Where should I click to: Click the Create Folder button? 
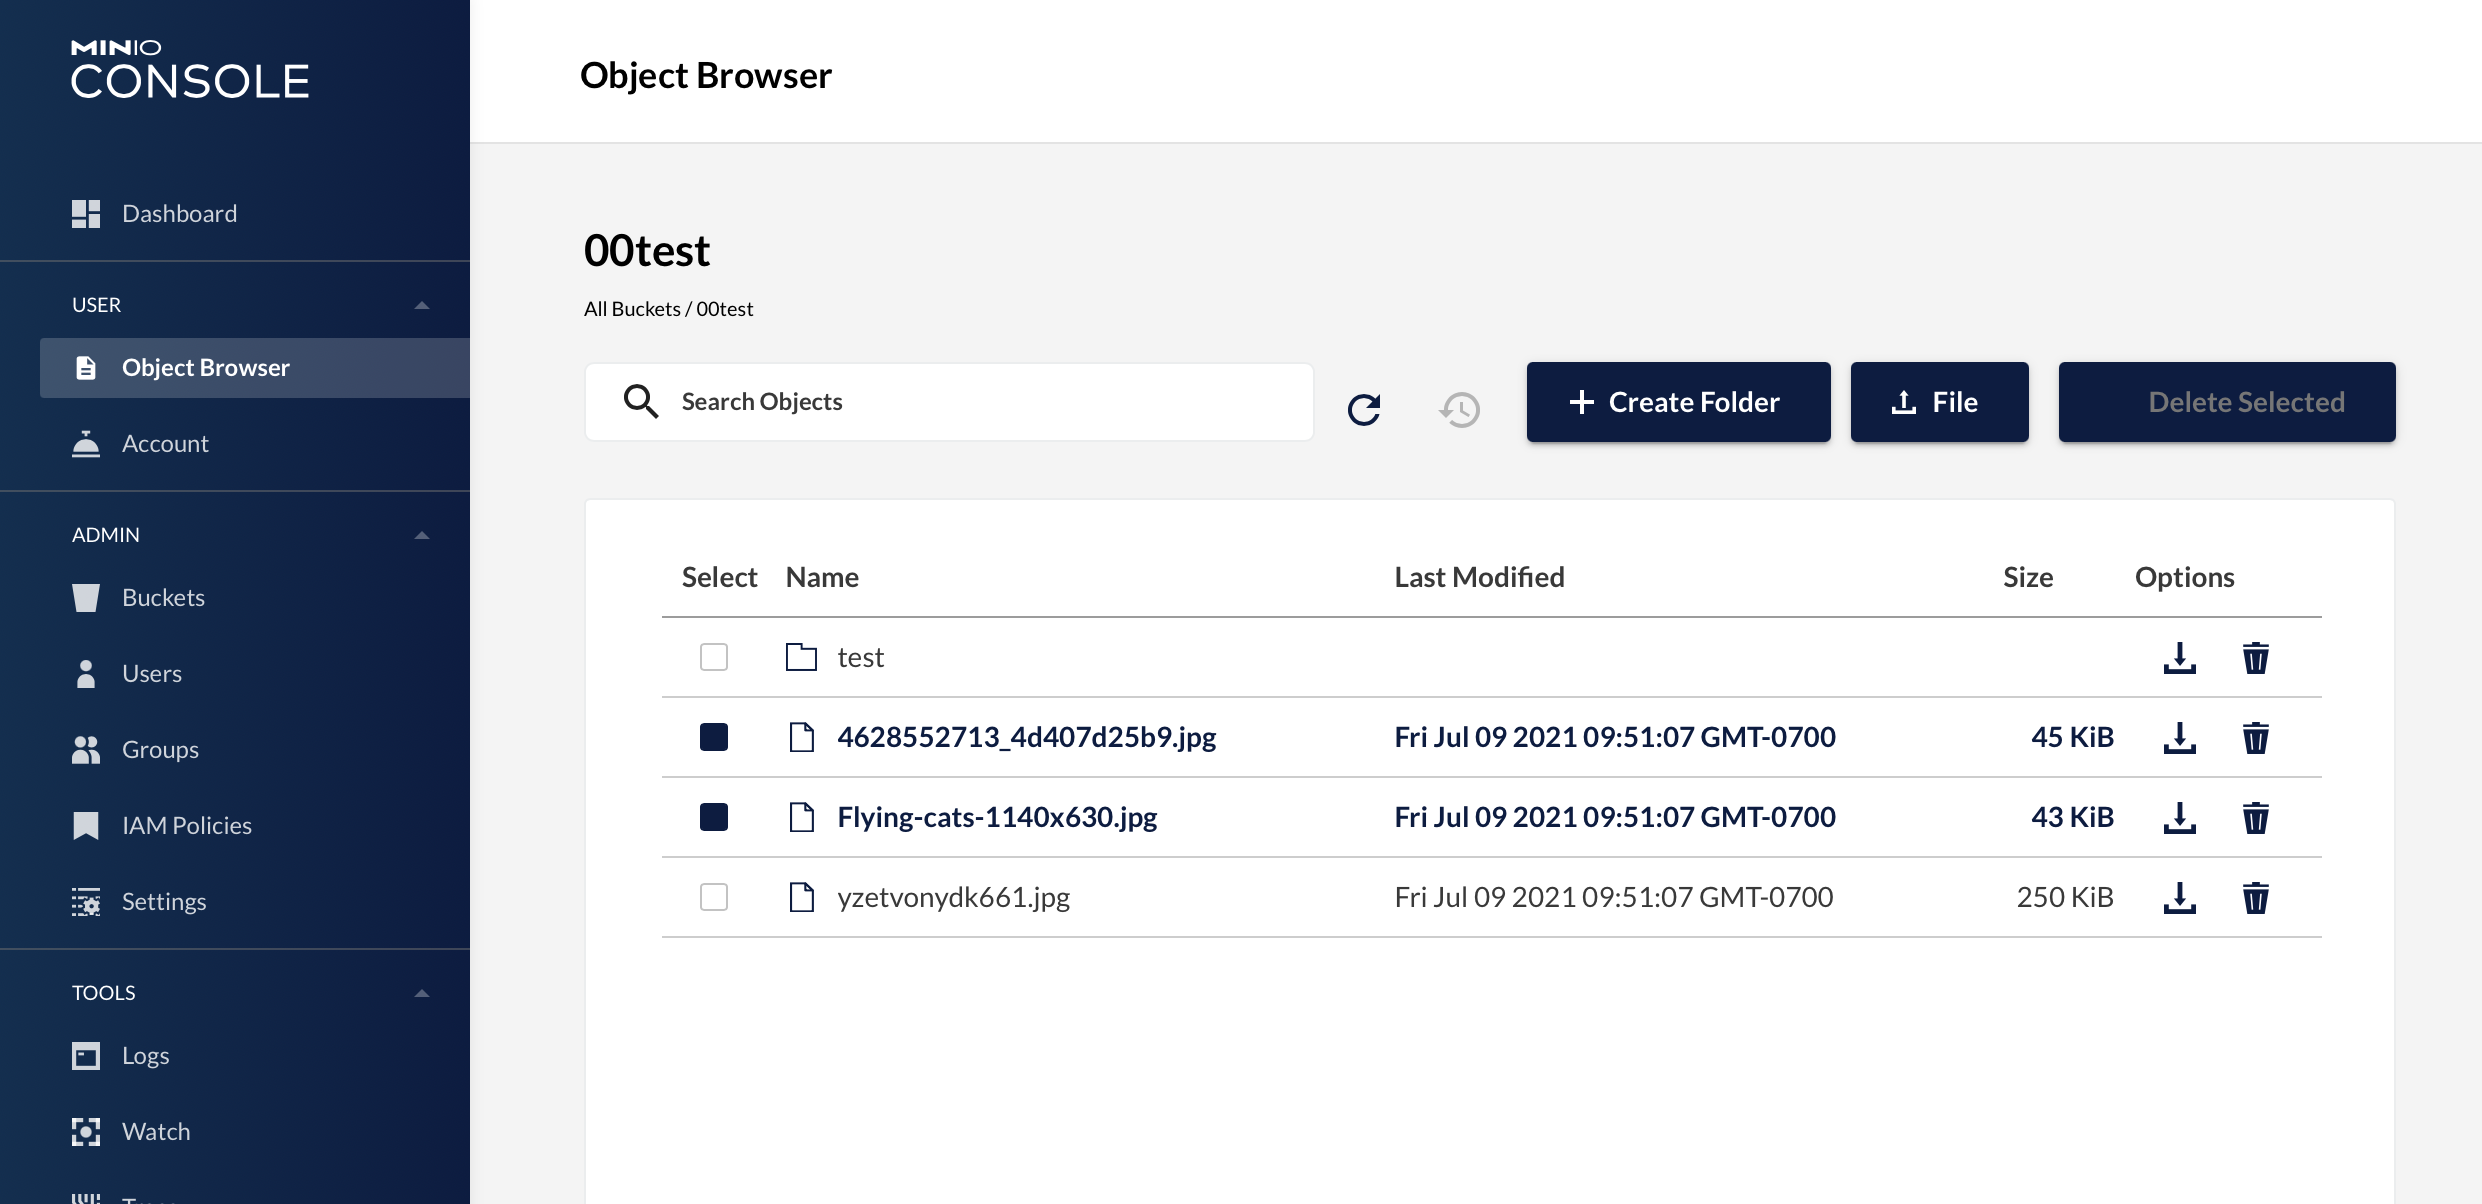pos(1678,402)
